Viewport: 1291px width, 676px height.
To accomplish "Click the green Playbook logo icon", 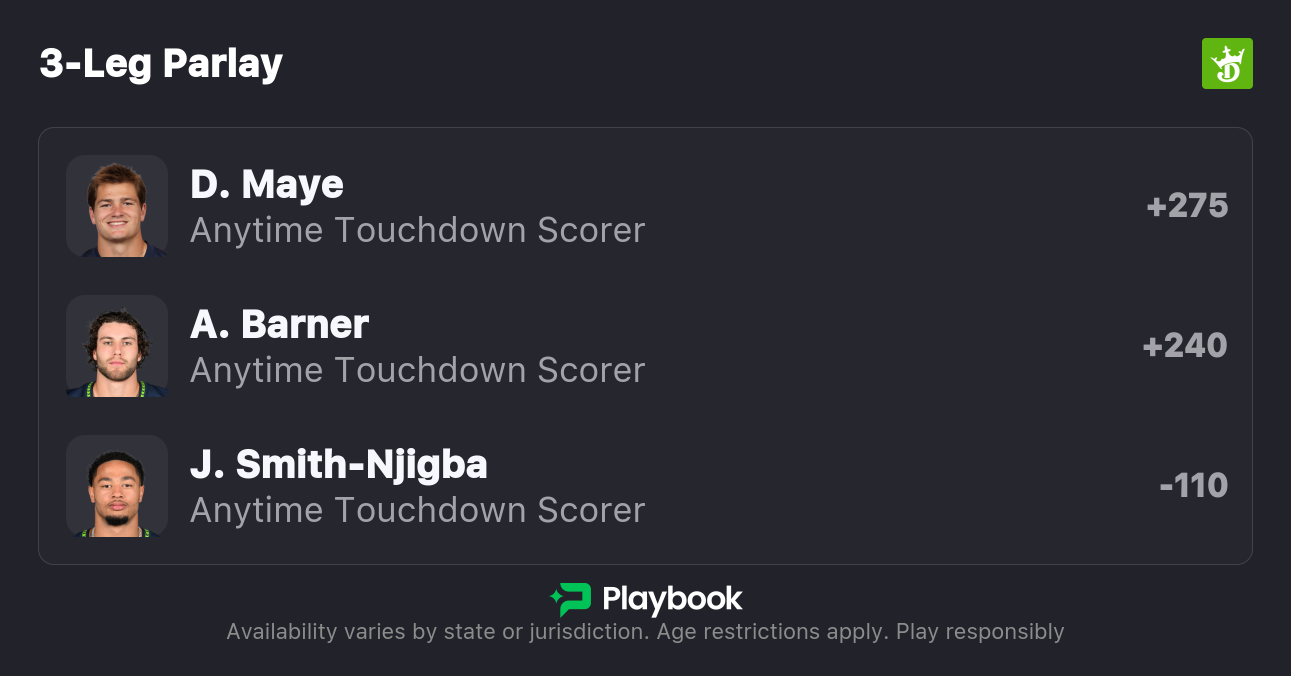I will point(571,599).
